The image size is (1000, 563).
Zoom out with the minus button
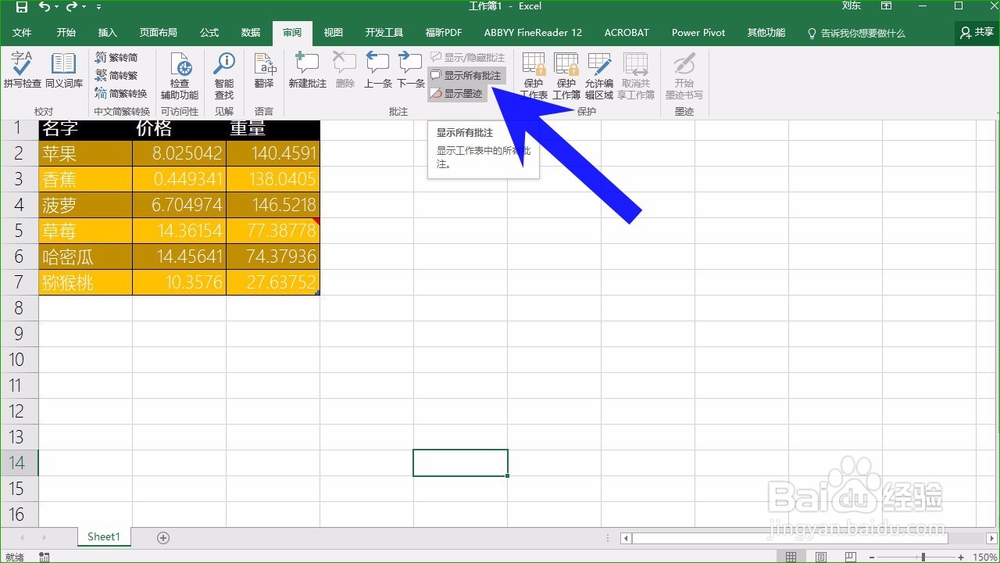[x=872, y=557]
